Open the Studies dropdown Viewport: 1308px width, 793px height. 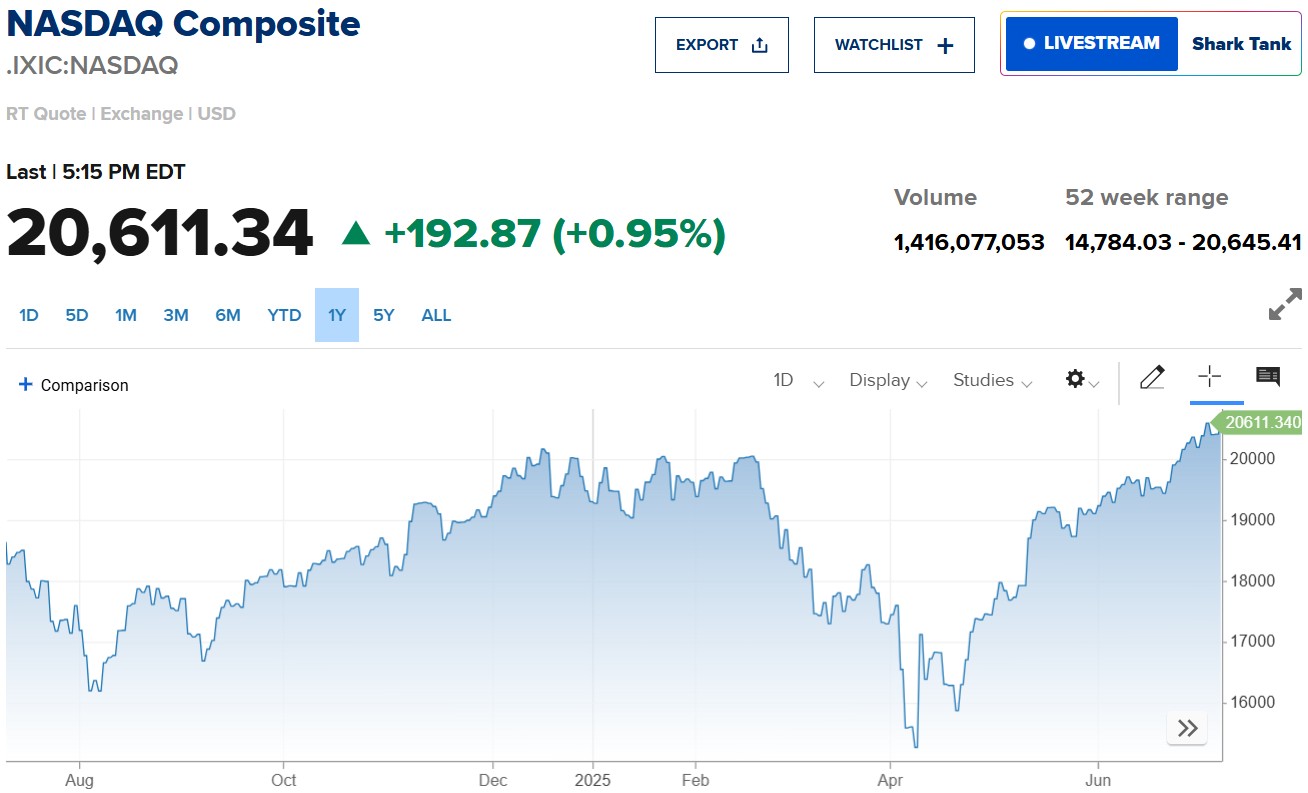tap(991, 381)
